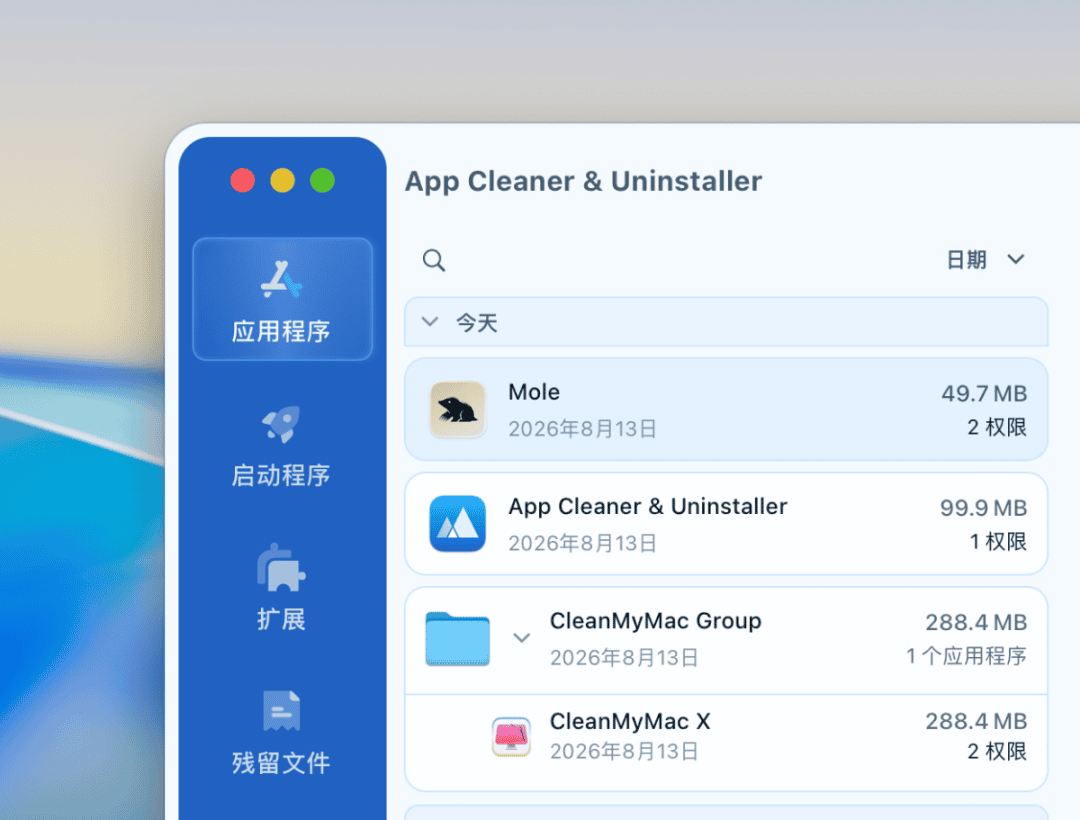This screenshot has width=1080, height=820.
Task: Click the CleanMyMac X name text
Action: (x=630, y=721)
